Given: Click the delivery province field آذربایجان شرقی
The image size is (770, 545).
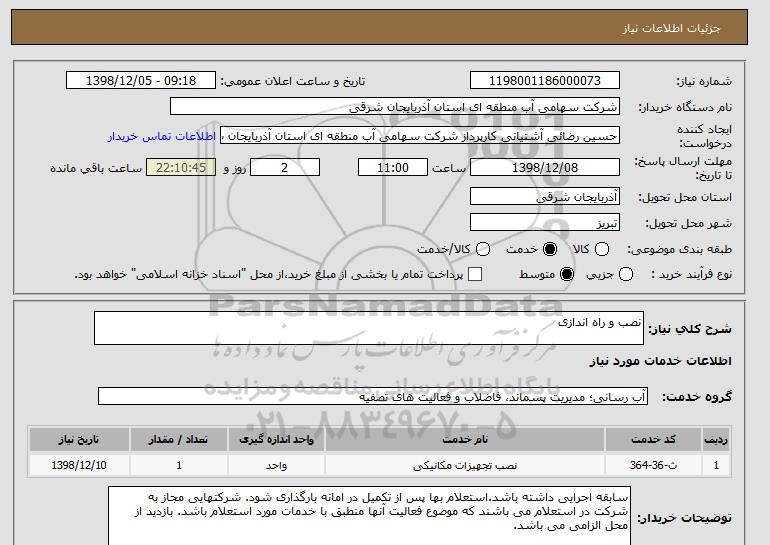Looking at the screenshot, I should point(545,196).
